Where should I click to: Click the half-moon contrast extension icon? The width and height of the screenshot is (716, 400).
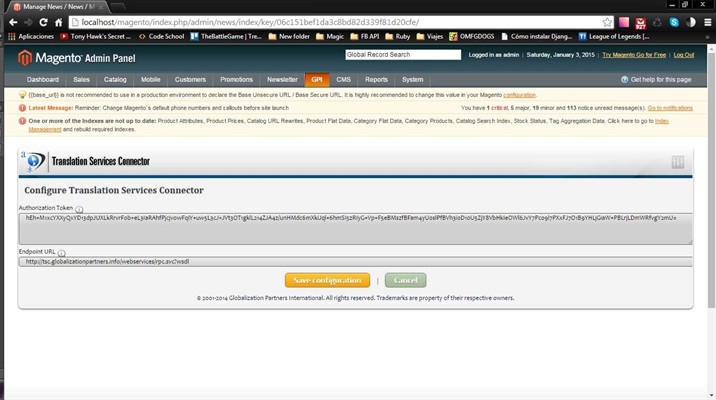[x=691, y=22]
